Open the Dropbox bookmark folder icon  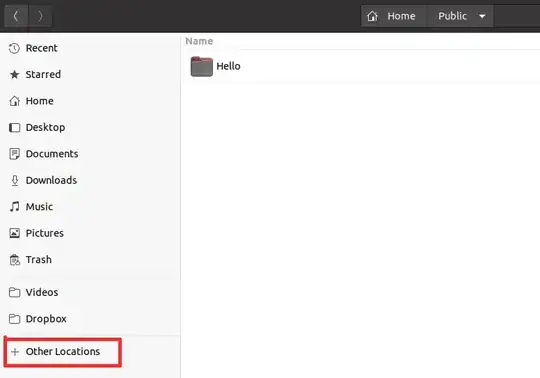(x=14, y=319)
